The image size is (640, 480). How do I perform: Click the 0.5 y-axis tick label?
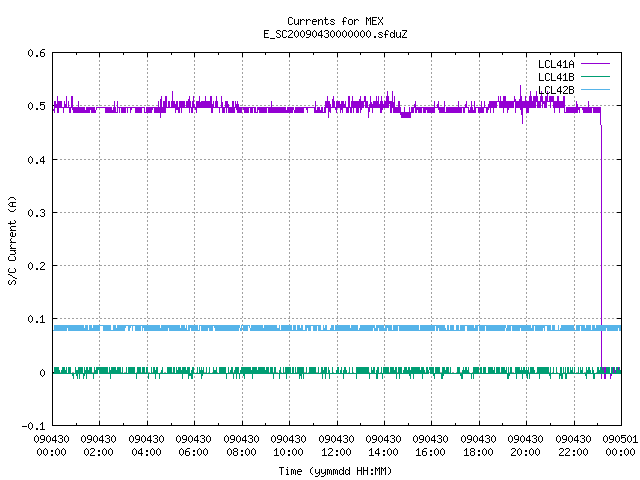tap(36, 106)
